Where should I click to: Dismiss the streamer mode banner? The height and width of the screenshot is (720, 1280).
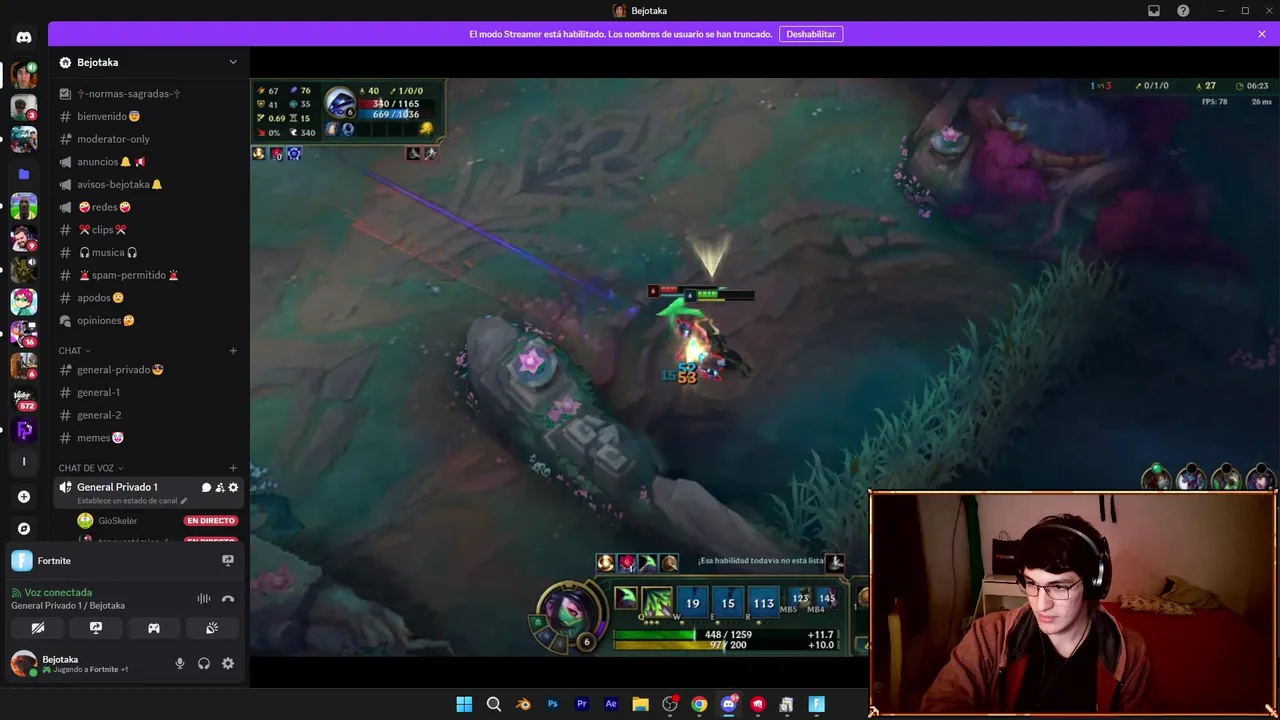(x=1262, y=34)
